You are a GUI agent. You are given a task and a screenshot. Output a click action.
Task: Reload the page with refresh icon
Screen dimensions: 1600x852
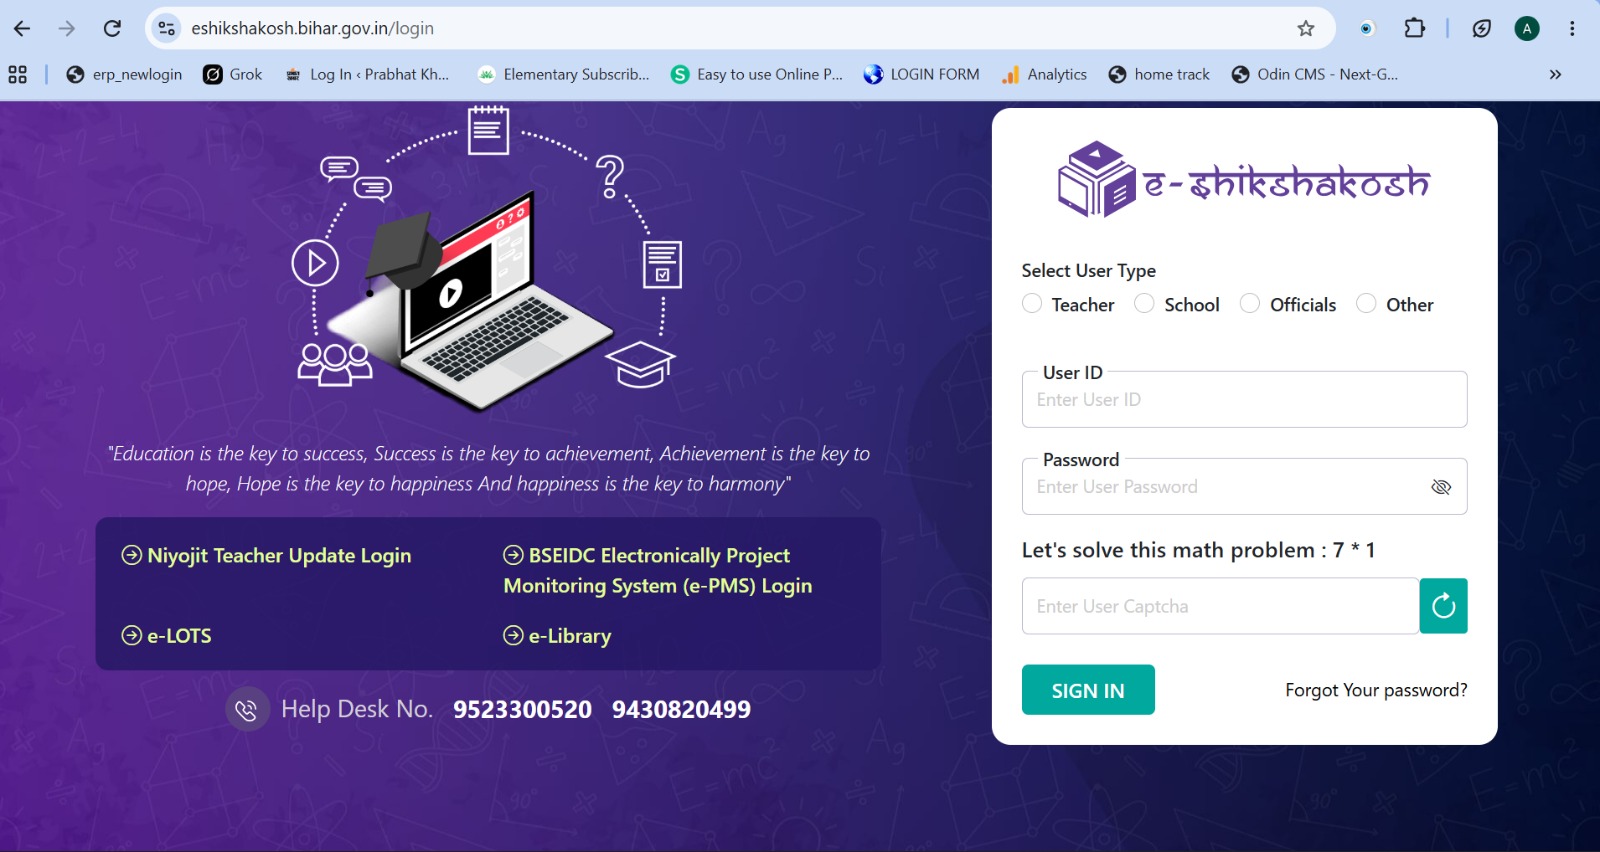click(112, 28)
